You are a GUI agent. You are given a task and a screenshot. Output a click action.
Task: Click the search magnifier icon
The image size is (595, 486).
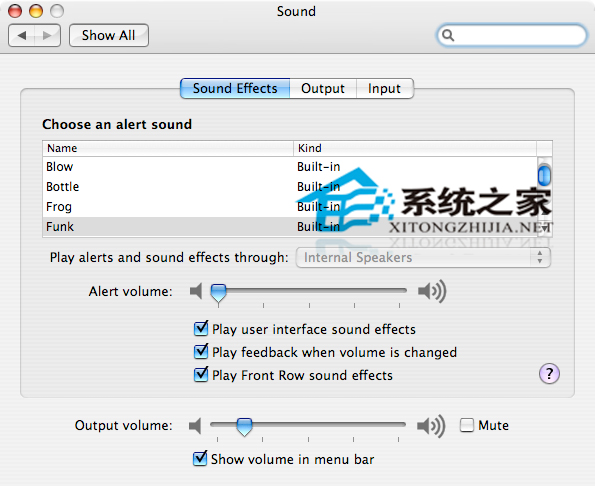(448, 35)
